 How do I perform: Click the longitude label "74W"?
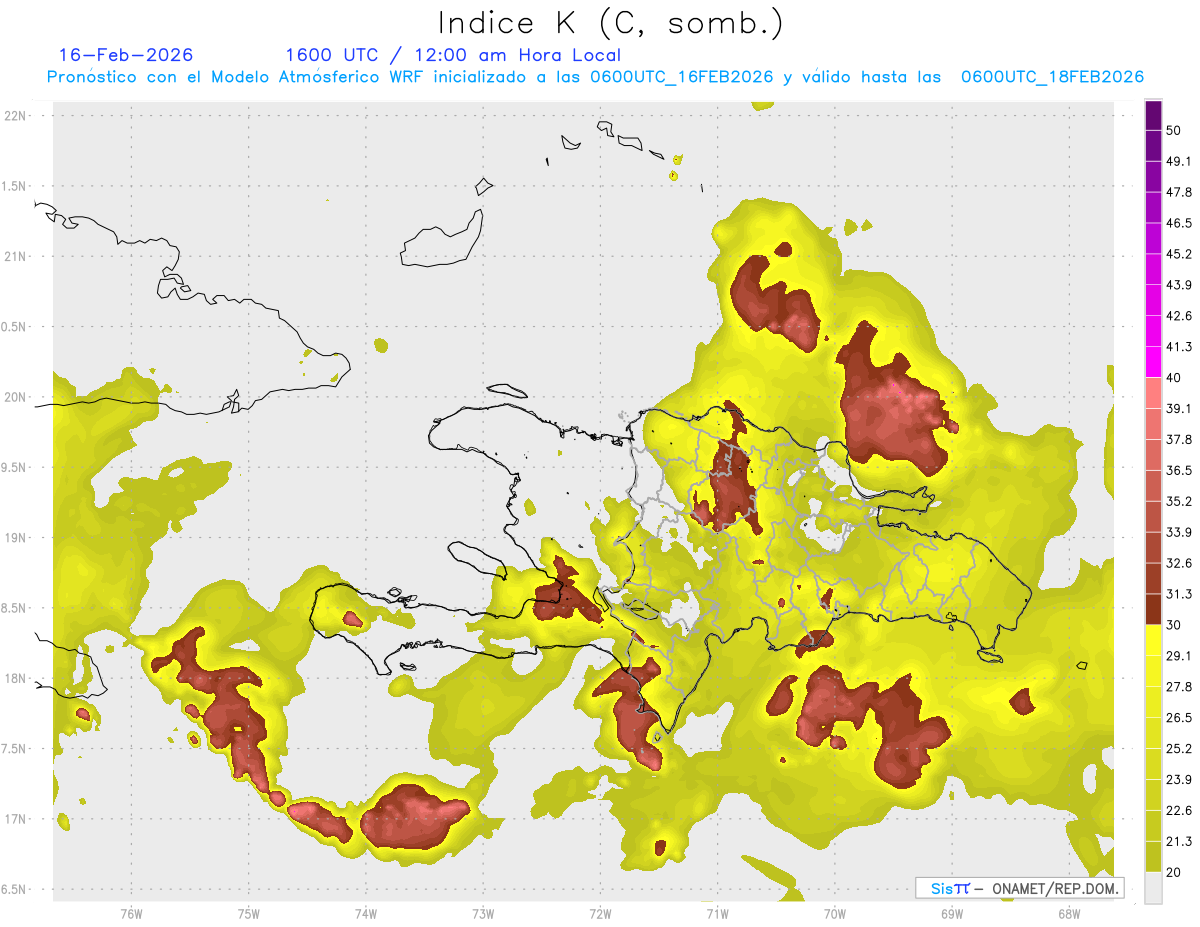coord(366,913)
